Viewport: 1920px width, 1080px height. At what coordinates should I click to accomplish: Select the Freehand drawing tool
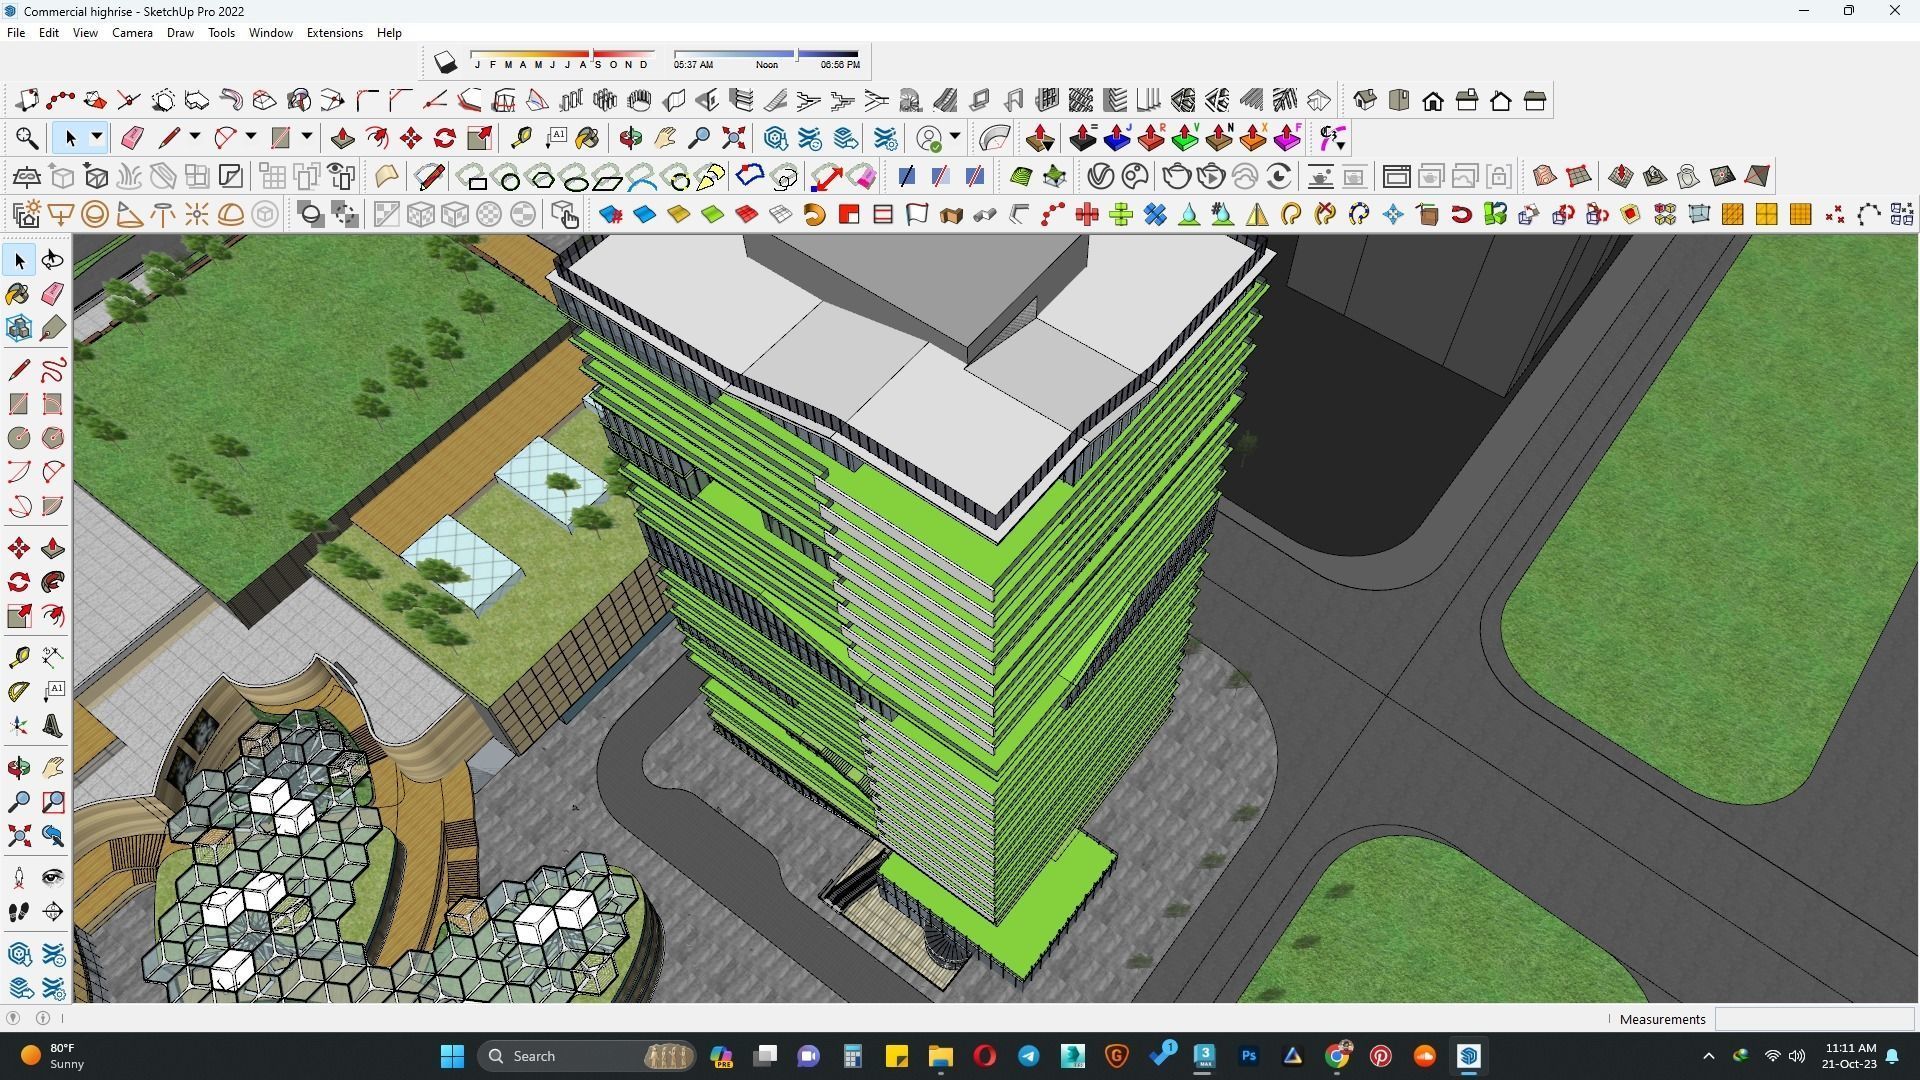pyautogui.click(x=53, y=370)
